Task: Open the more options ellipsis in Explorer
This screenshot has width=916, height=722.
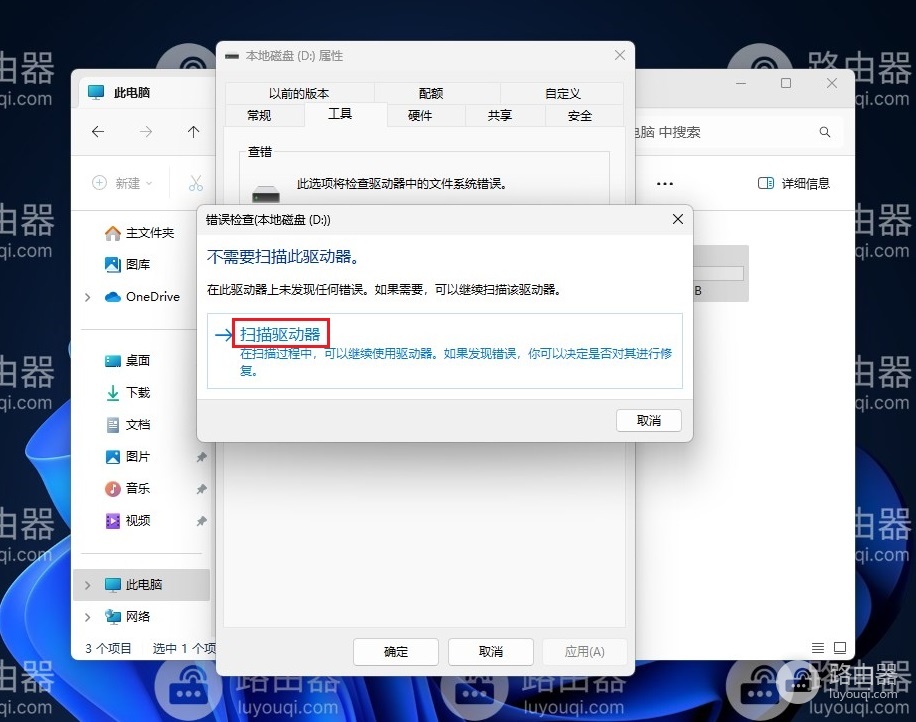Action: point(665,183)
